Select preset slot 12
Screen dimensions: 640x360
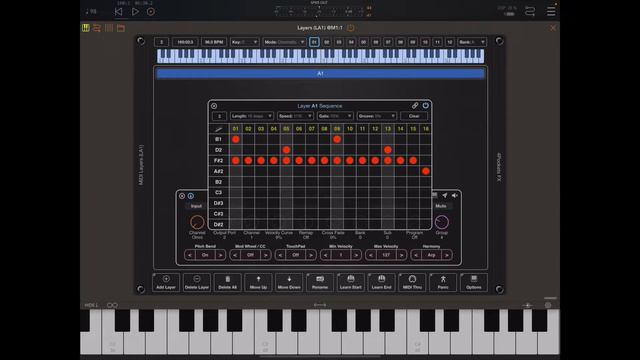449,42
